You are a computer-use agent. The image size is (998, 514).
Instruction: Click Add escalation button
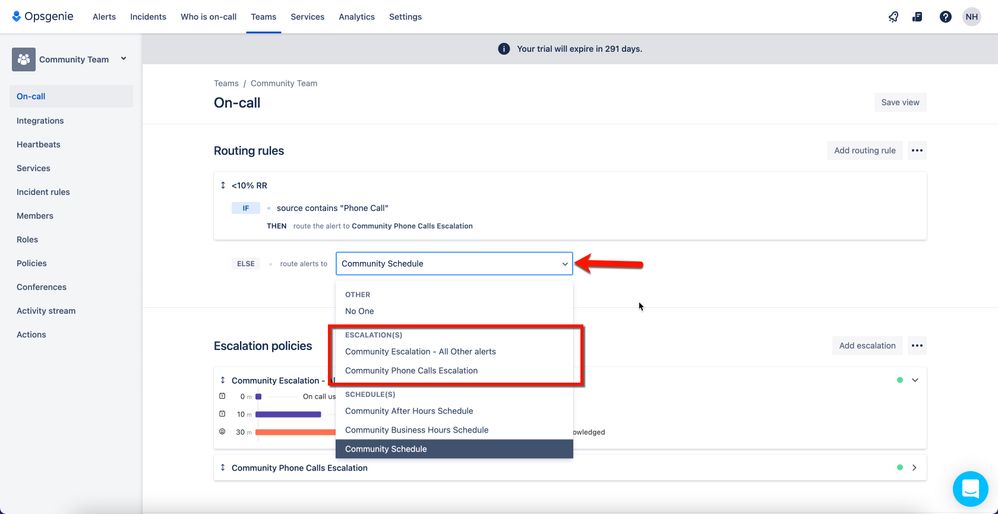coord(867,345)
